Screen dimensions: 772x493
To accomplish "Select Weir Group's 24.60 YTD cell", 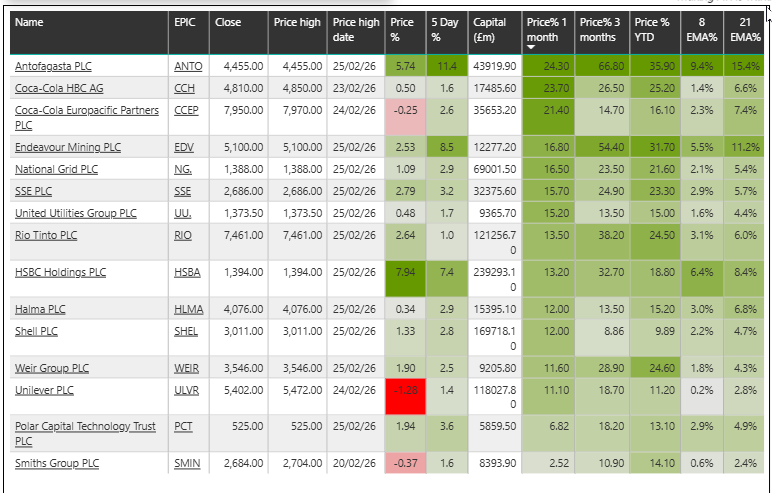I will point(655,368).
